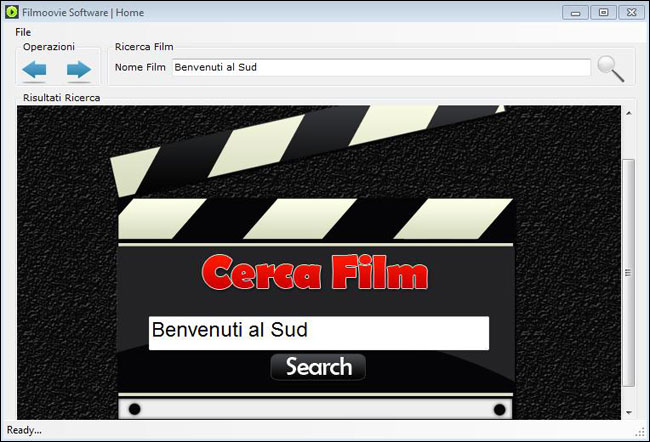Click the vertical scrollbar thumb
The height and width of the screenshot is (442, 650).
pyautogui.click(x=629, y=273)
